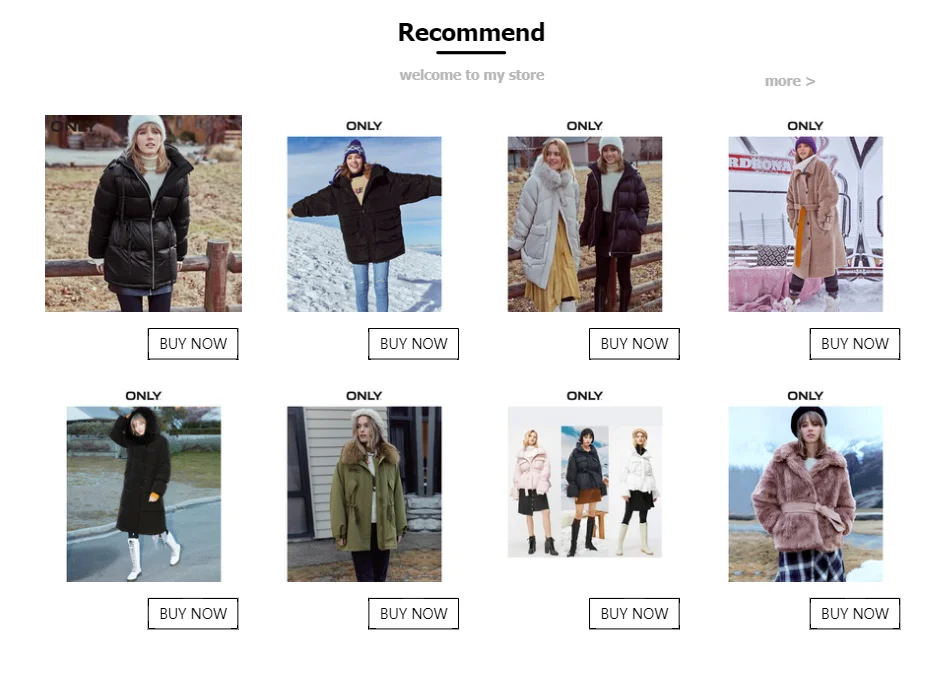Click the Recommend heading
943x686 pixels.
click(472, 32)
